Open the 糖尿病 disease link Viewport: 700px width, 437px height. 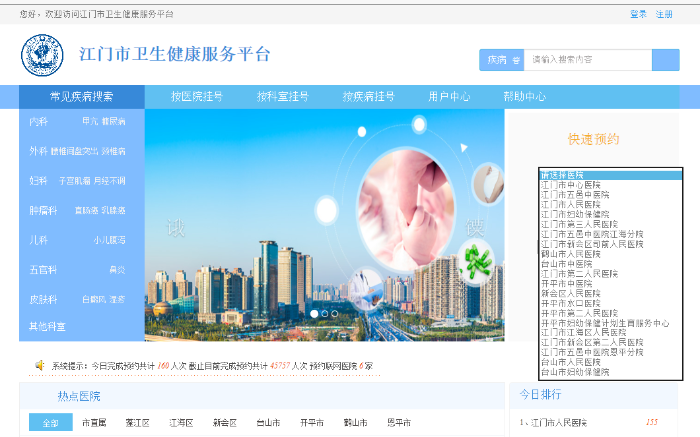[113, 121]
